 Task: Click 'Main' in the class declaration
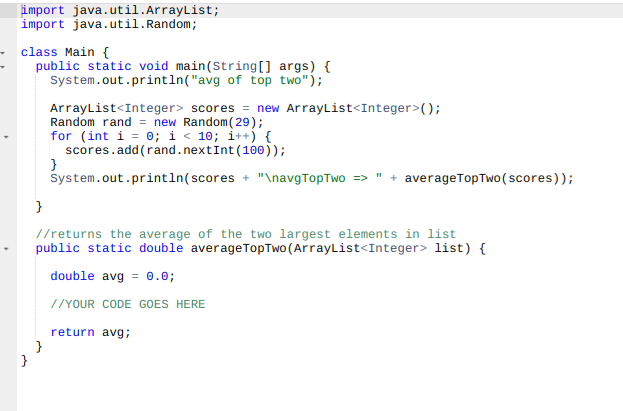(x=79, y=52)
